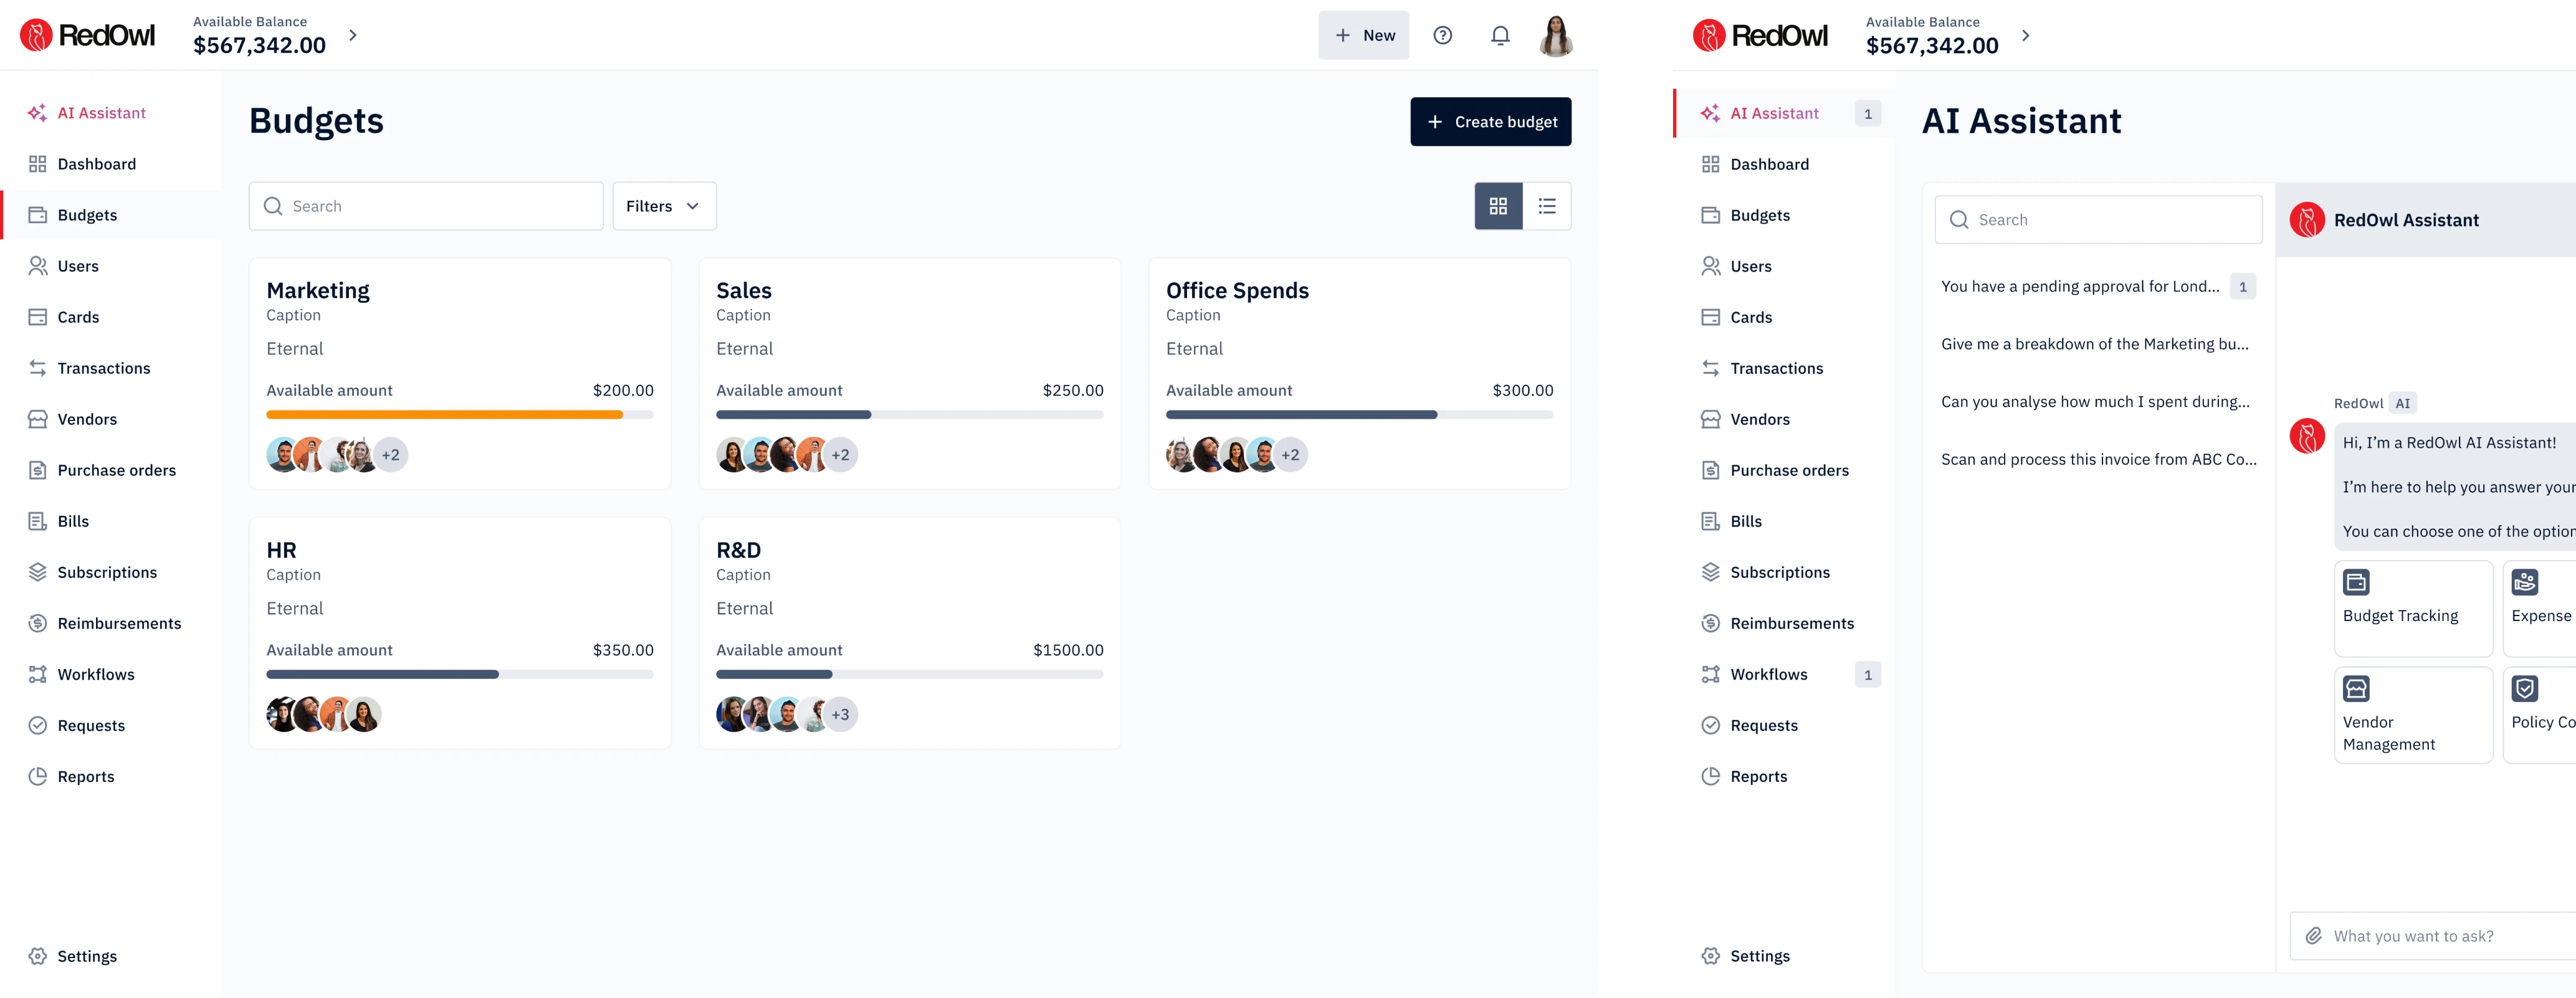Open Settings in the left sidebar
2576x998 pixels.
tap(87, 956)
